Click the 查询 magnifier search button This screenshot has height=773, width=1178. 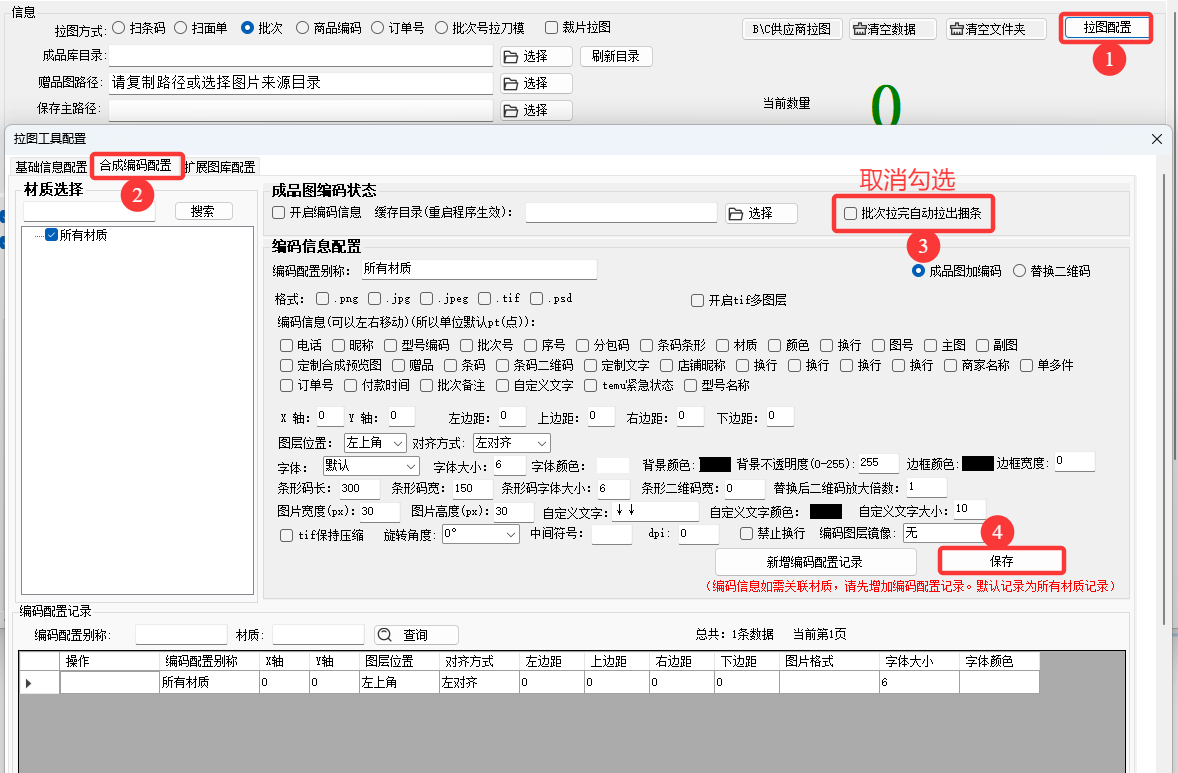[x=416, y=635]
